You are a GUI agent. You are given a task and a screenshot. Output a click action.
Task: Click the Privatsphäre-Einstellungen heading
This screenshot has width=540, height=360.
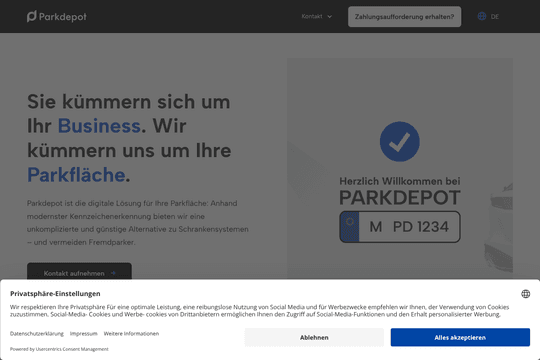click(55, 294)
